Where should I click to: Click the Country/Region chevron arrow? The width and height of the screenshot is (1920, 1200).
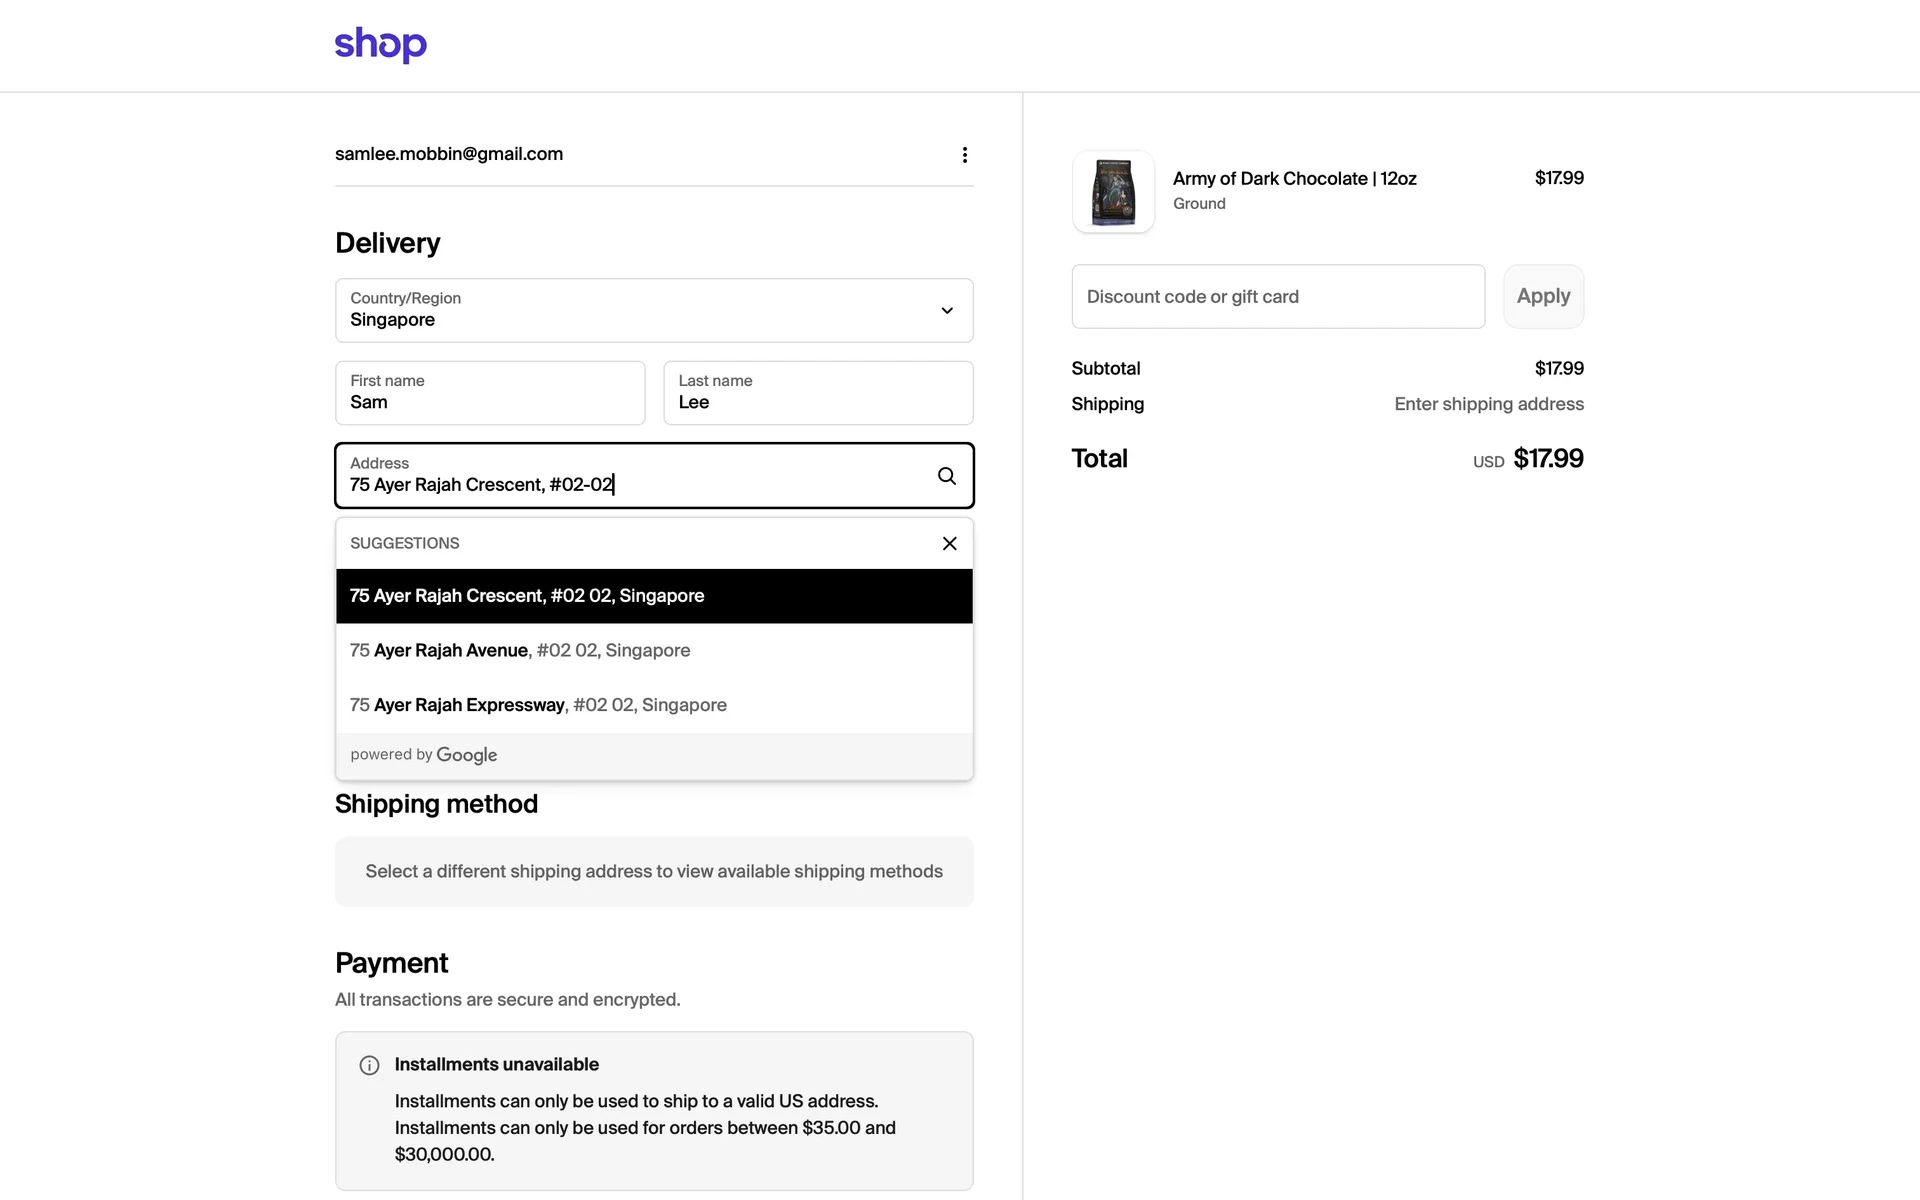coord(946,310)
